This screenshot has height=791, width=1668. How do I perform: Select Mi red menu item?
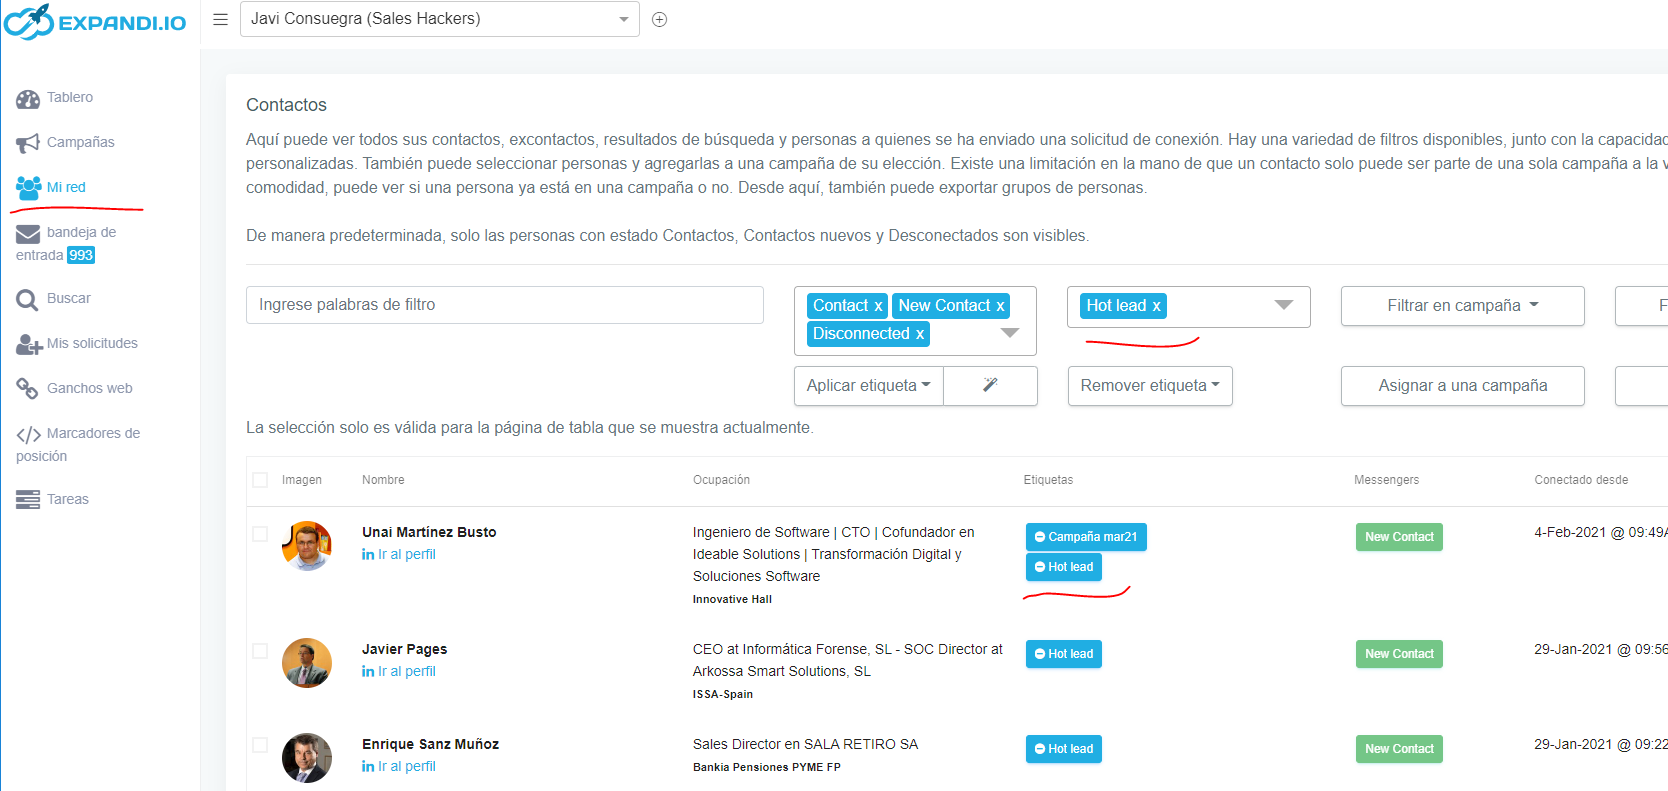coord(66,187)
